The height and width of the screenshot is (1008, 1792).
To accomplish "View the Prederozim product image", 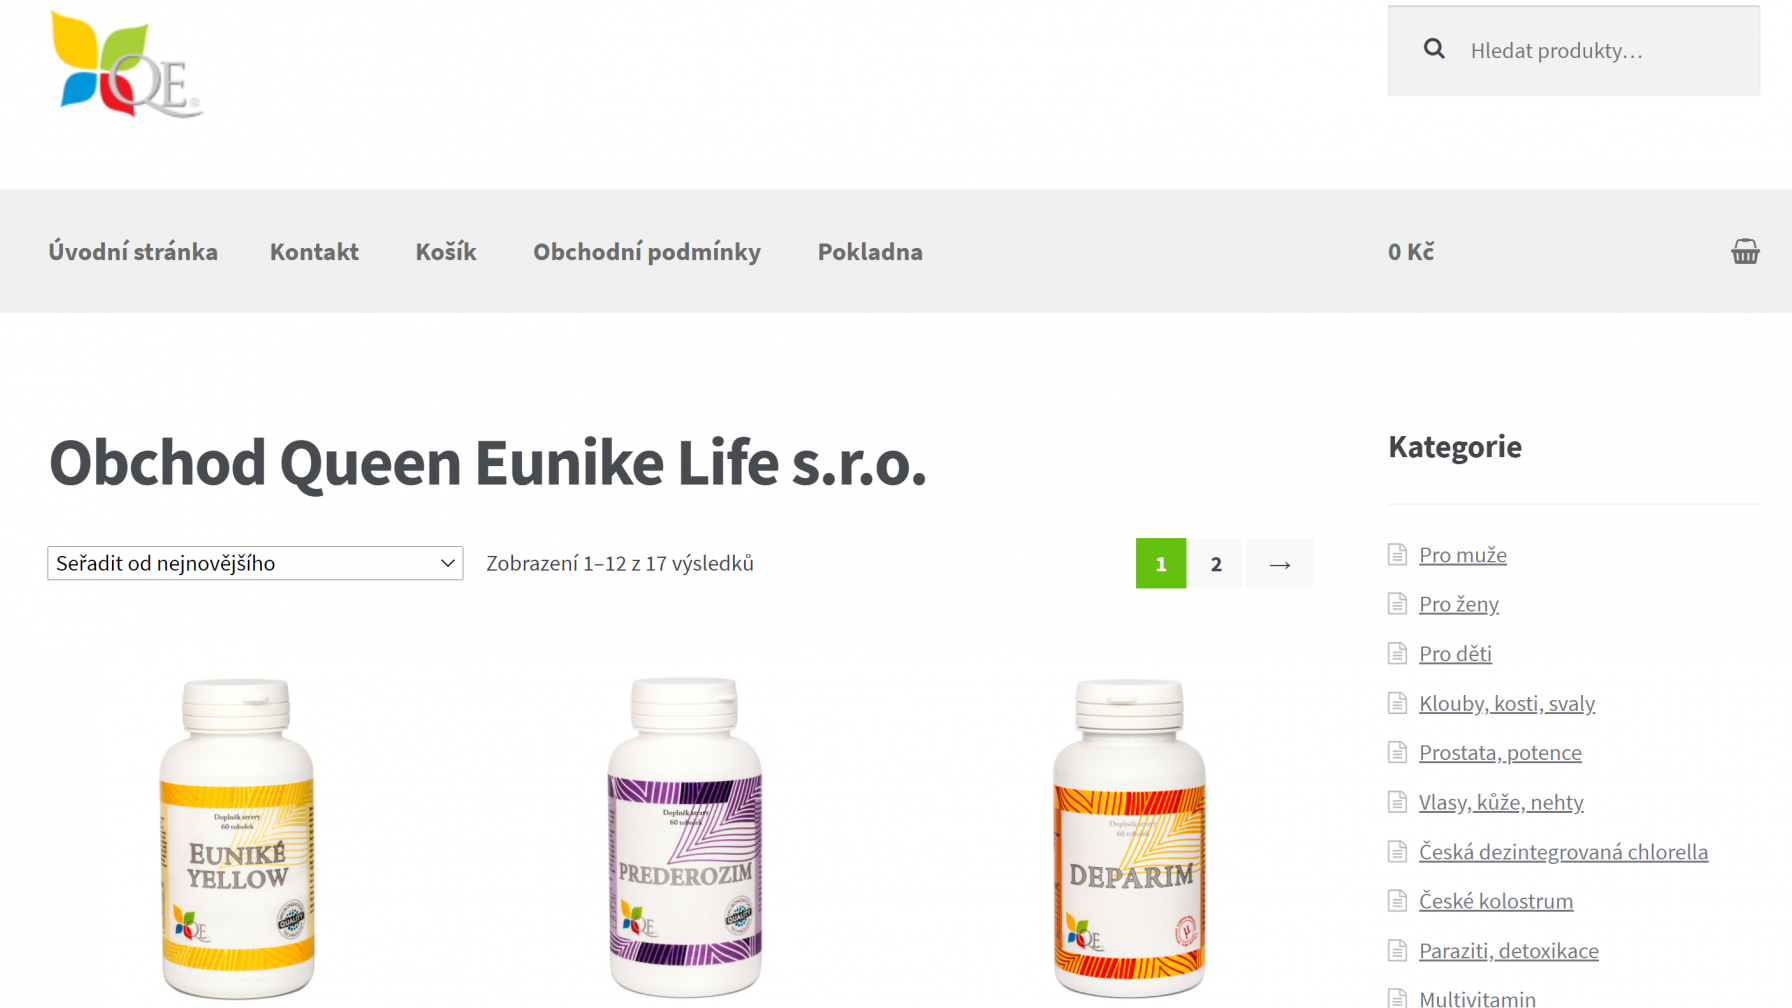I will click(685, 837).
